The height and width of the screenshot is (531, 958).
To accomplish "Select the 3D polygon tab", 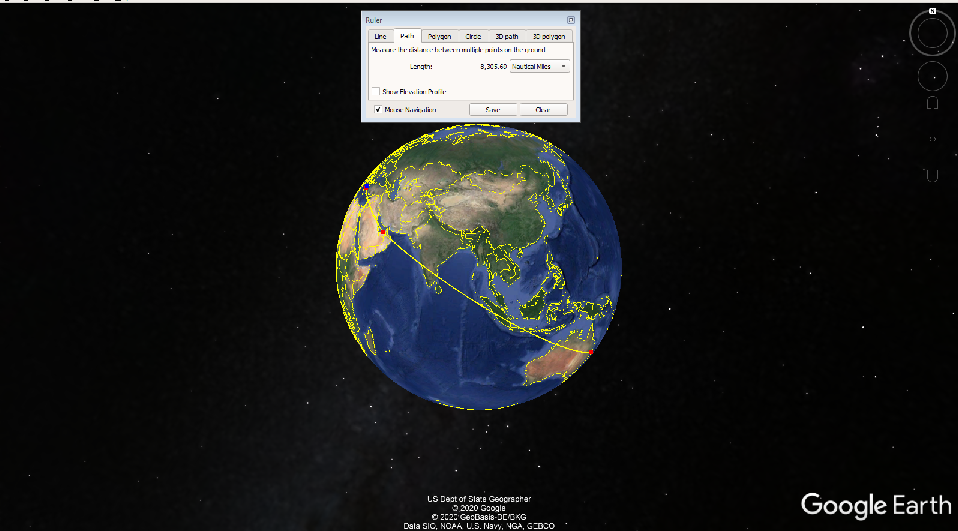I will [549, 36].
